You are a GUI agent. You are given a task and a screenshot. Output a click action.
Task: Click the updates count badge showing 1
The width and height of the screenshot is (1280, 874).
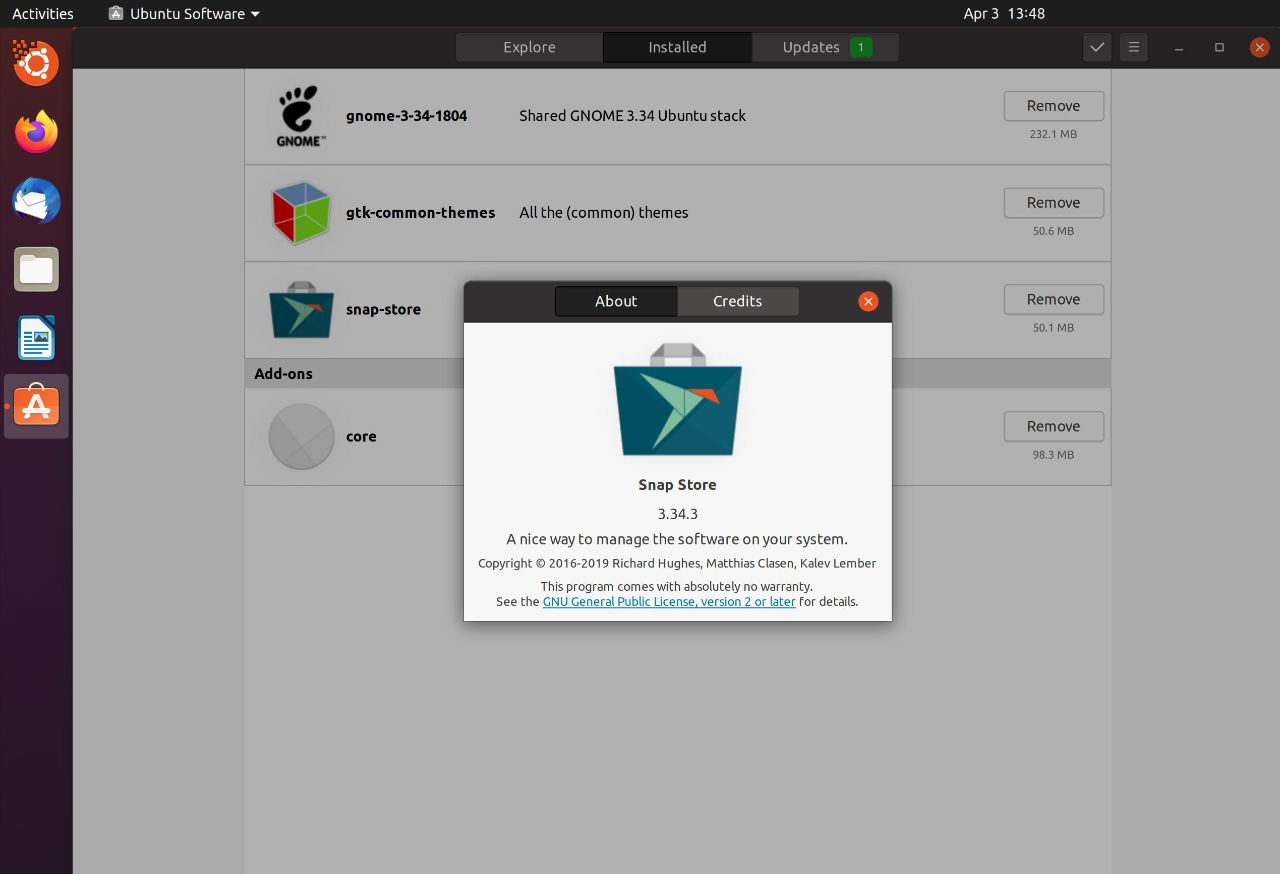click(860, 47)
